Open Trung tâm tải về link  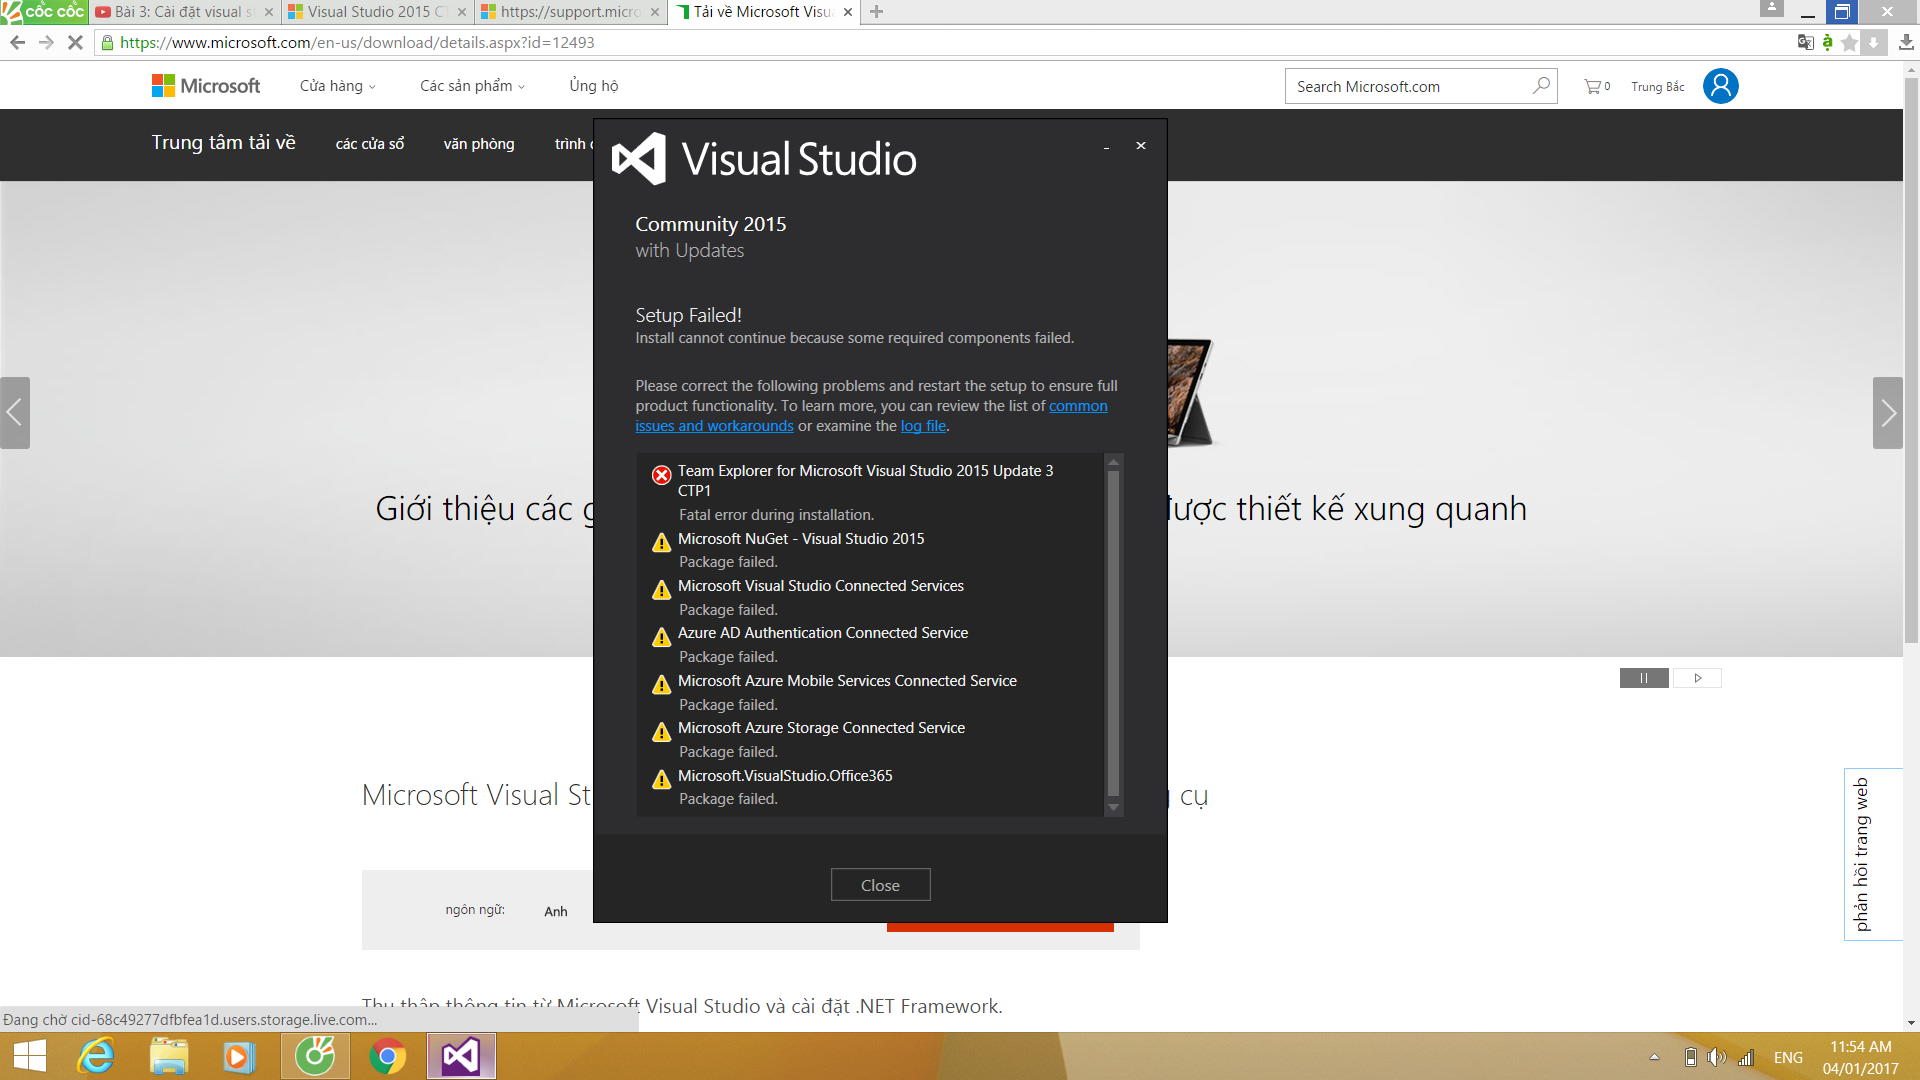pos(224,143)
